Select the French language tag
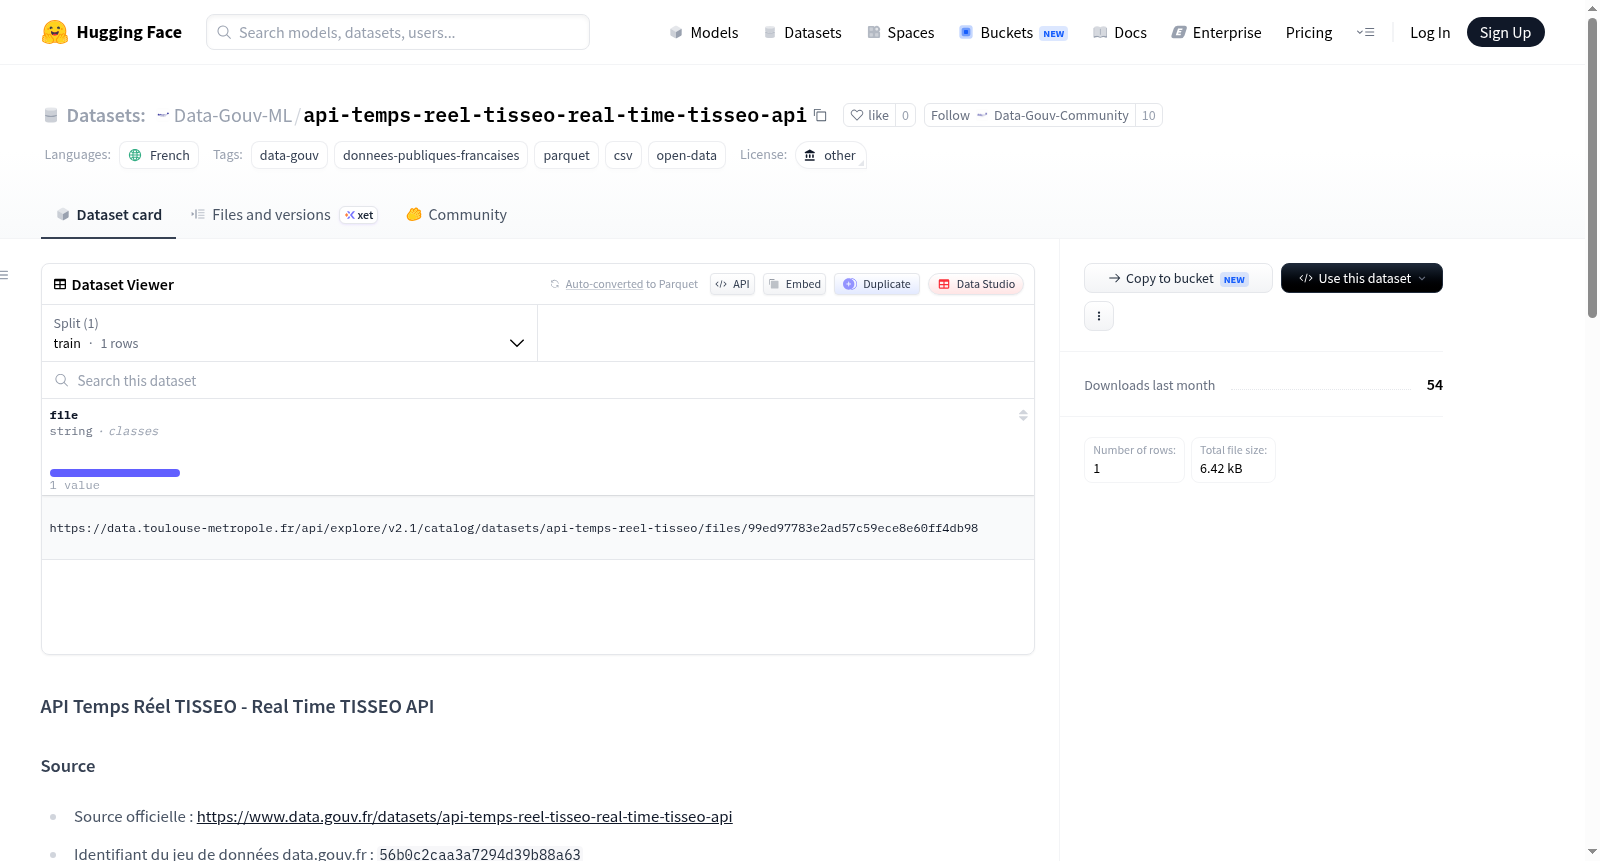This screenshot has width=1600, height=861. [x=159, y=155]
